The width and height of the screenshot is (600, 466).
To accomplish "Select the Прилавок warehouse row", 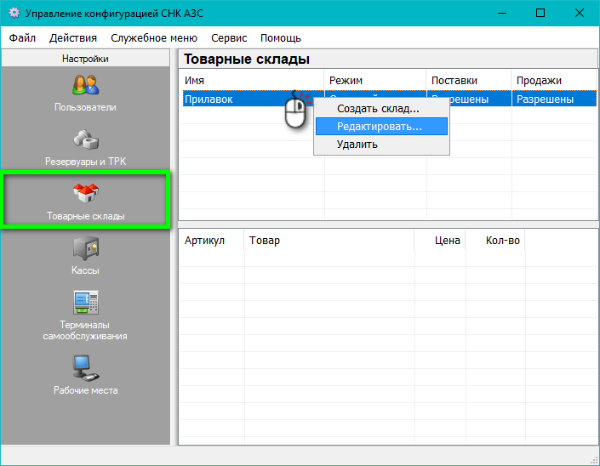I will coord(230,99).
